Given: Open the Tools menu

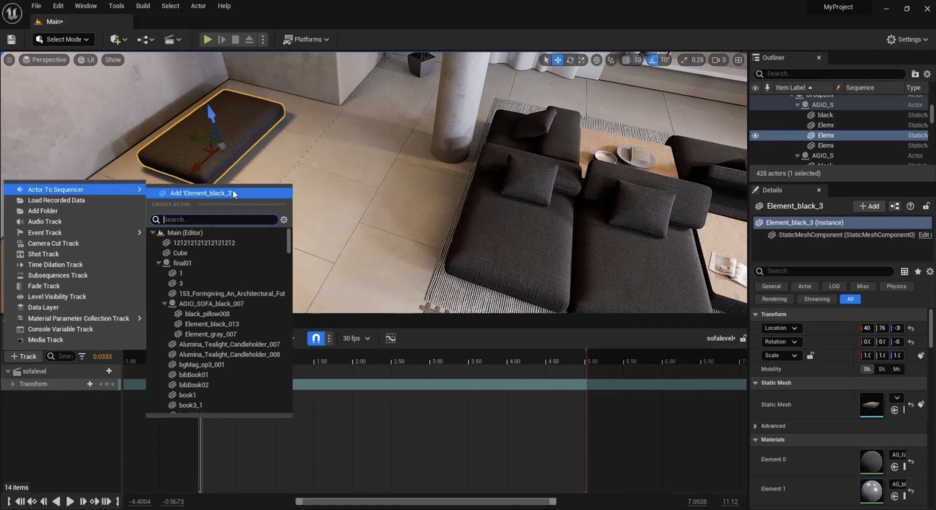Looking at the screenshot, I should (116, 6).
